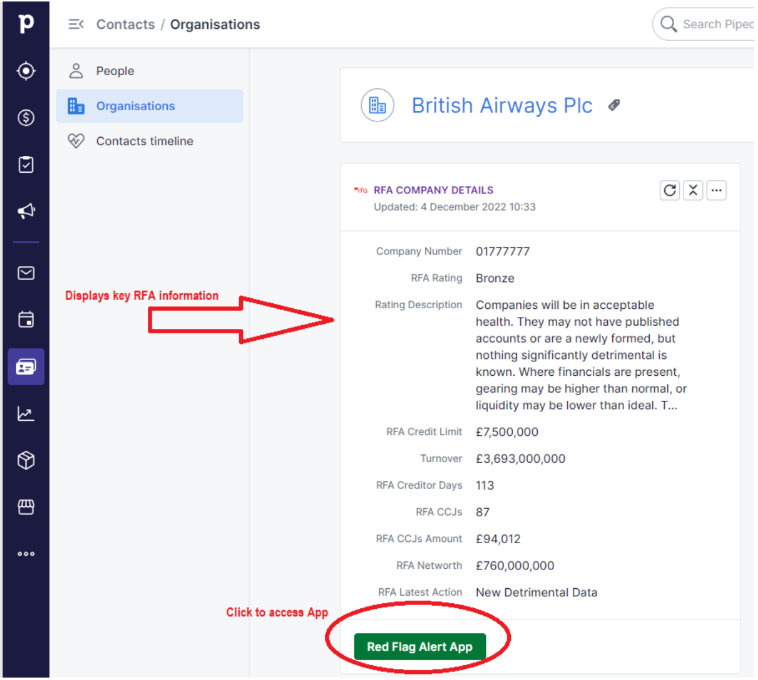This screenshot has width=758, height=680.
Task: Select Organisations in the side menu
Action: tap(149, 106)
